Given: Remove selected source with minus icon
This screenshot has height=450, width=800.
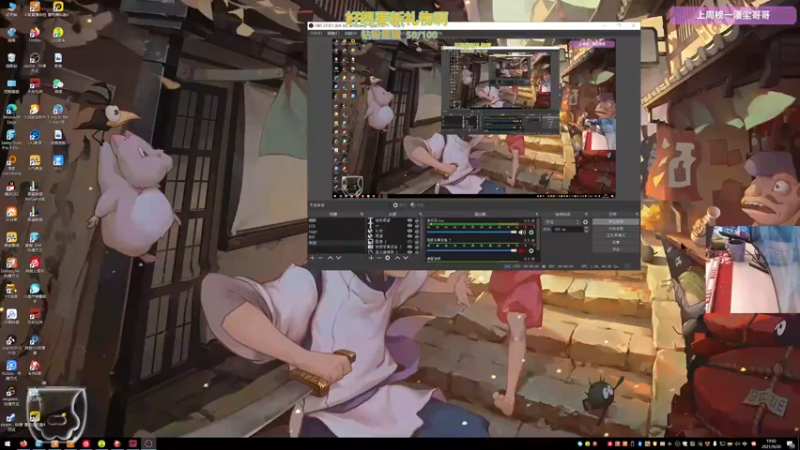Looking at the screenshot, I should 379,258.
